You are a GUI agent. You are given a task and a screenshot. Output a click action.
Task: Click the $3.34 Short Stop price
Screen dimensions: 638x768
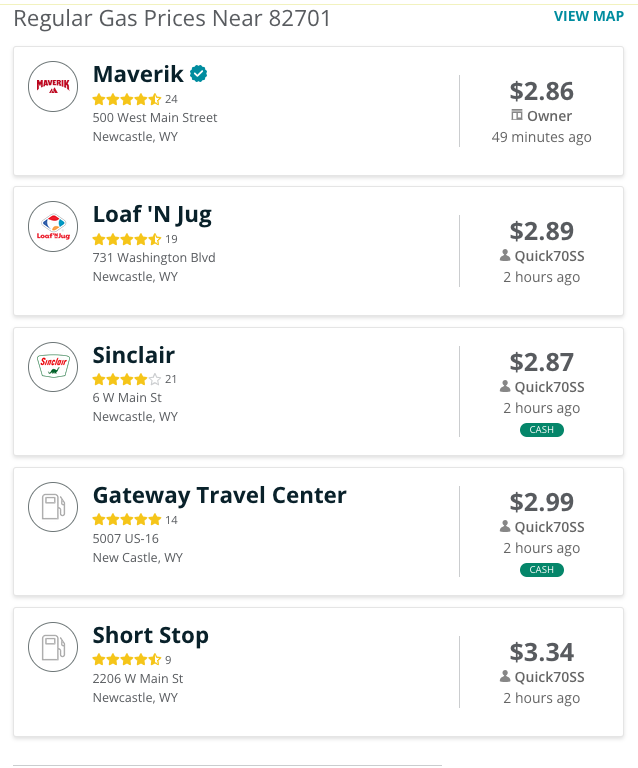tap(542, 652)
